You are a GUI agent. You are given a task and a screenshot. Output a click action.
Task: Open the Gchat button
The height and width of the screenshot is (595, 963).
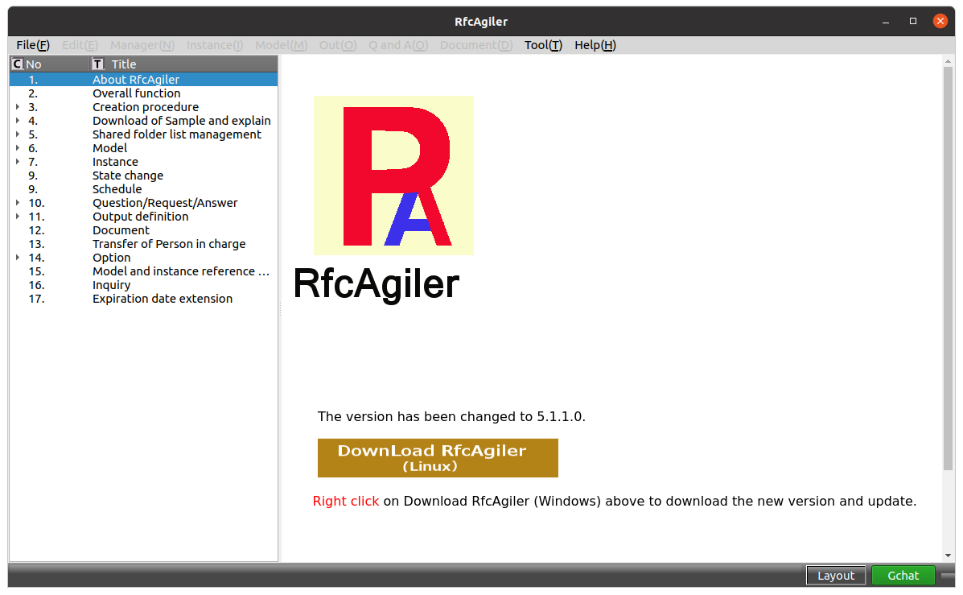click(902, 575)
